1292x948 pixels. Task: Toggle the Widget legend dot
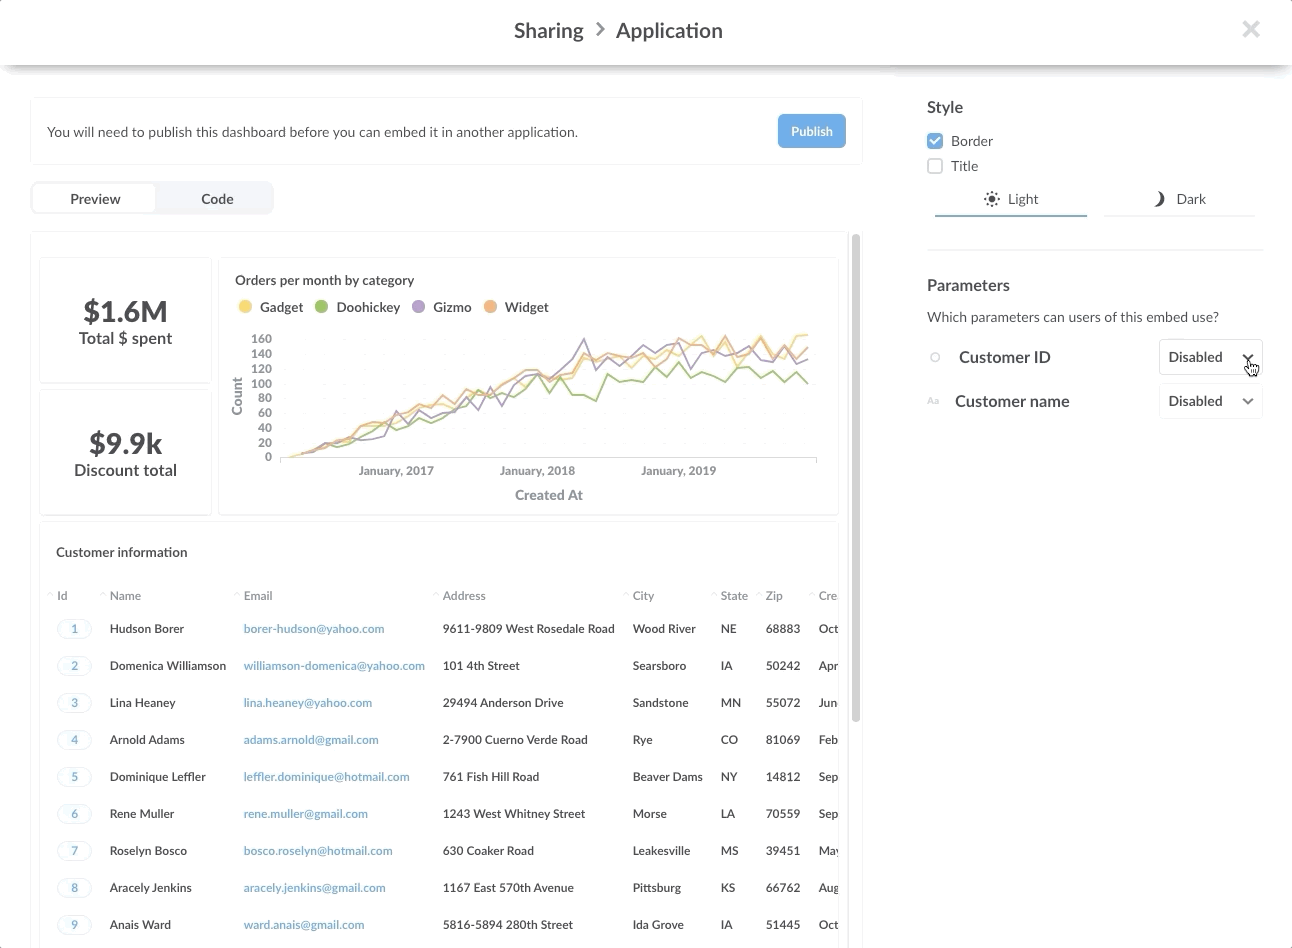[490, 307]
